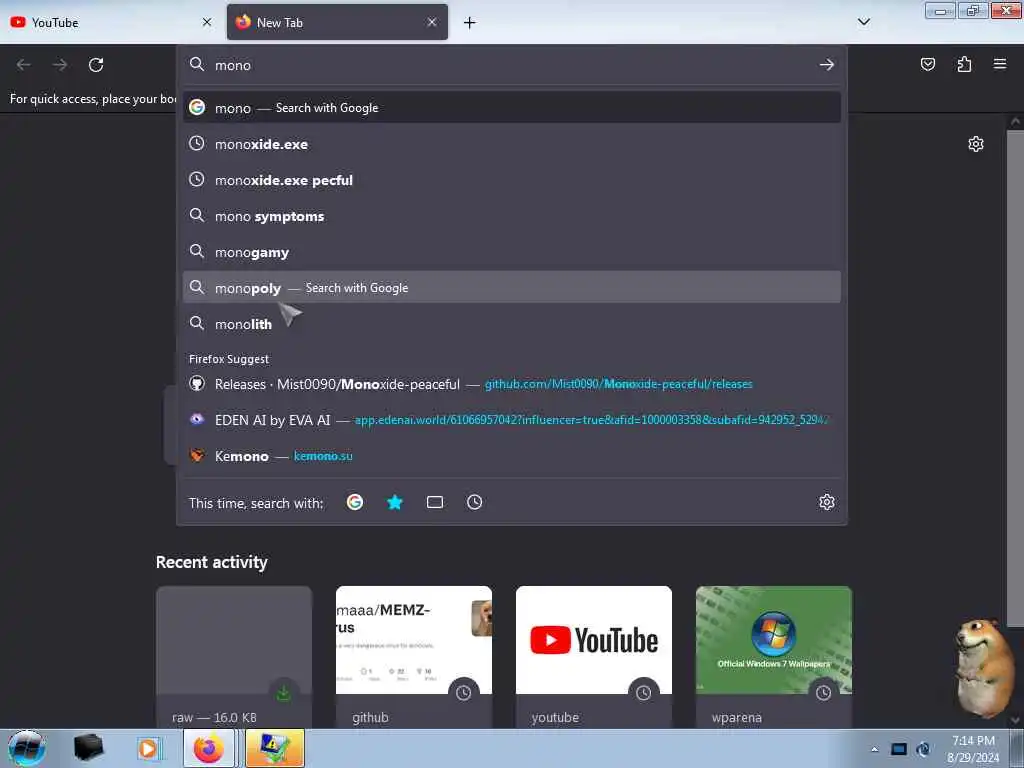
Task: Search History with clock icon
Action: tap(475, 502)
